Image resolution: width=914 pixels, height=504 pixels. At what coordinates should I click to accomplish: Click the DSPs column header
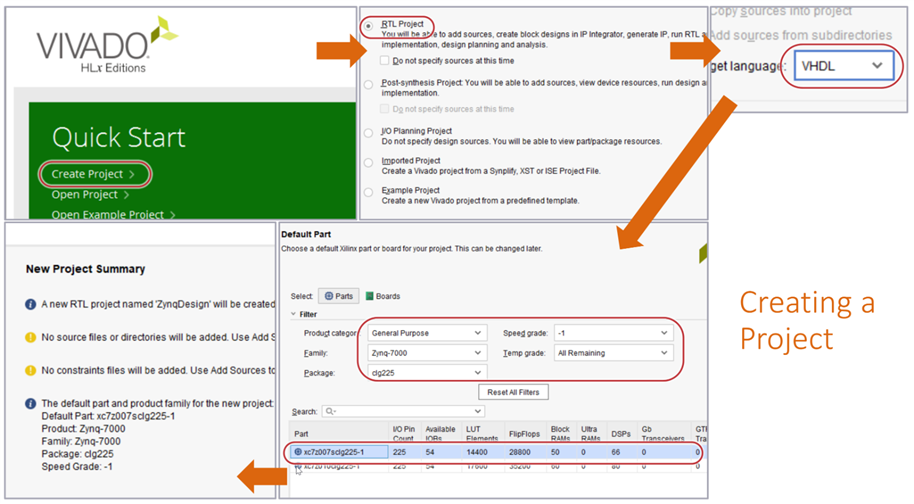(622, 433)
